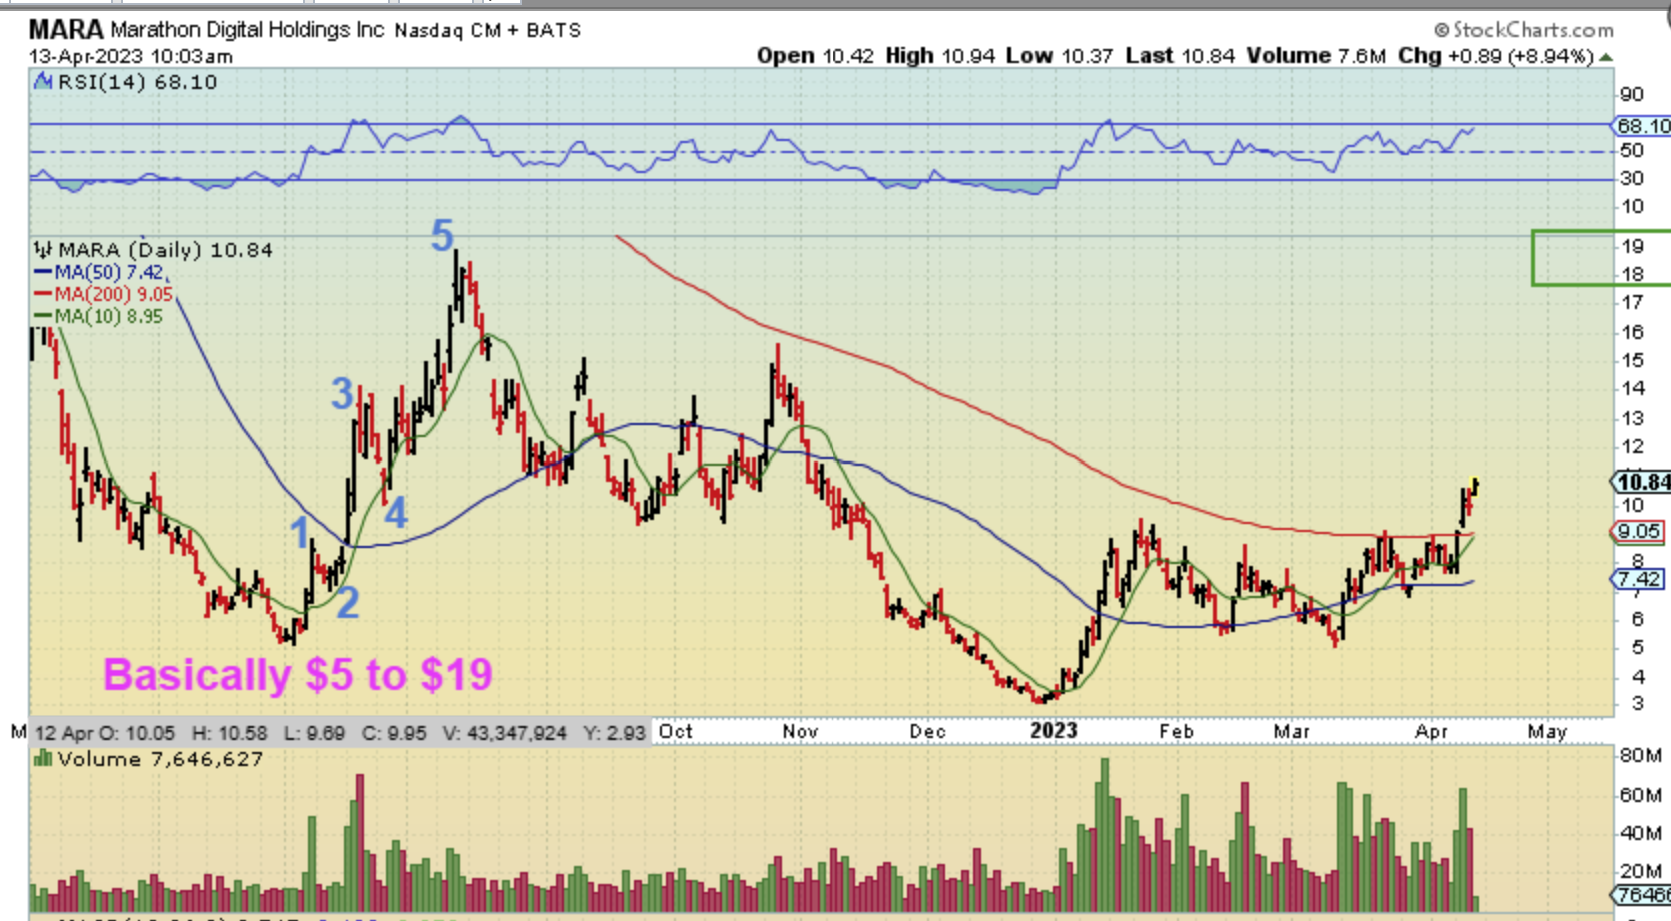The width and height of the screenshot is (1671, 921).
Task: Click the Volume 7,646,627 panel label
Action: pos(160,759)
